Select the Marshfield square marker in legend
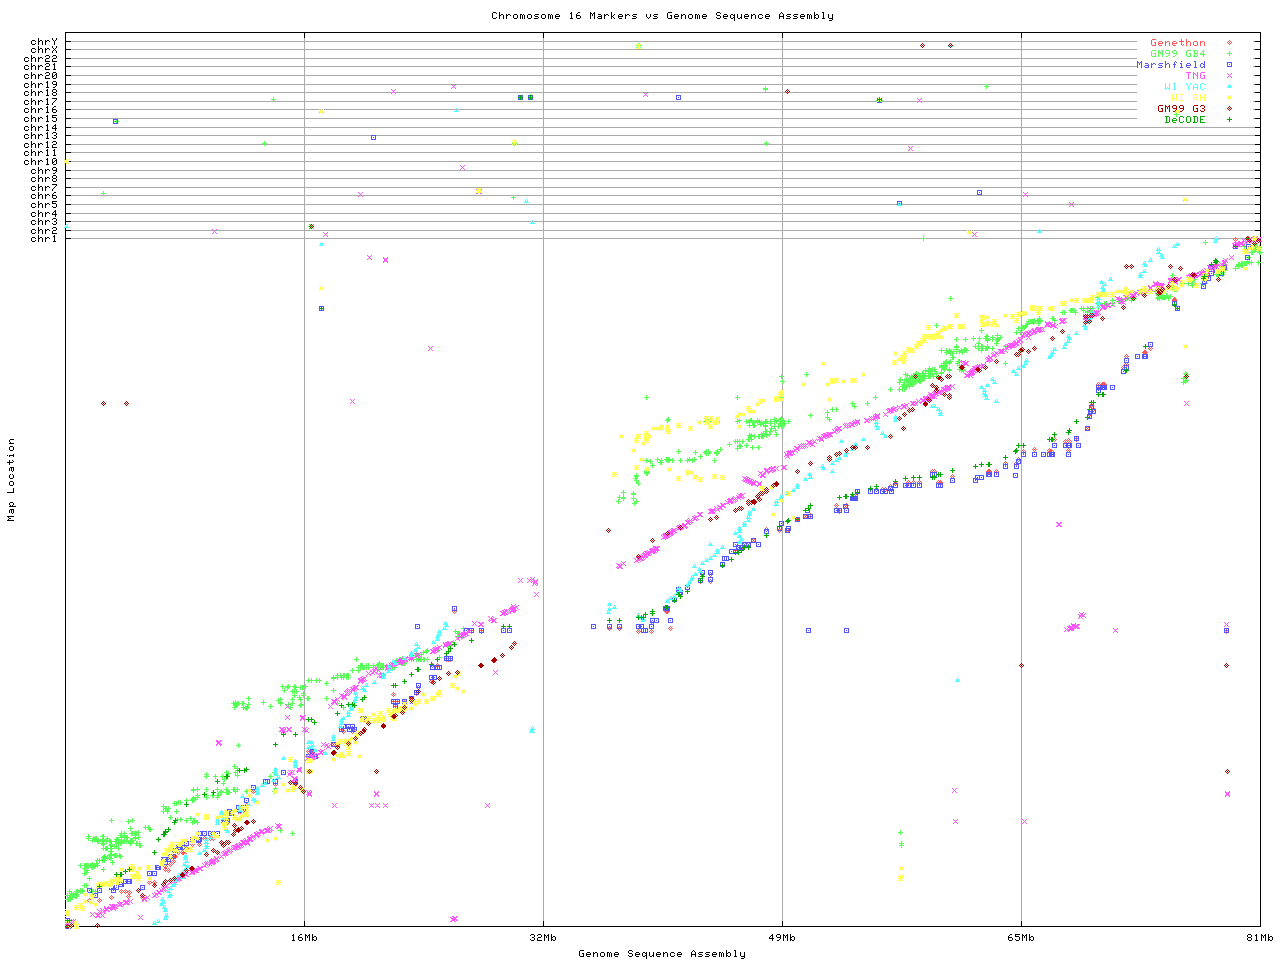Image resolution: width=1280 pixels, height=960 pixels. pos(1228,65)
